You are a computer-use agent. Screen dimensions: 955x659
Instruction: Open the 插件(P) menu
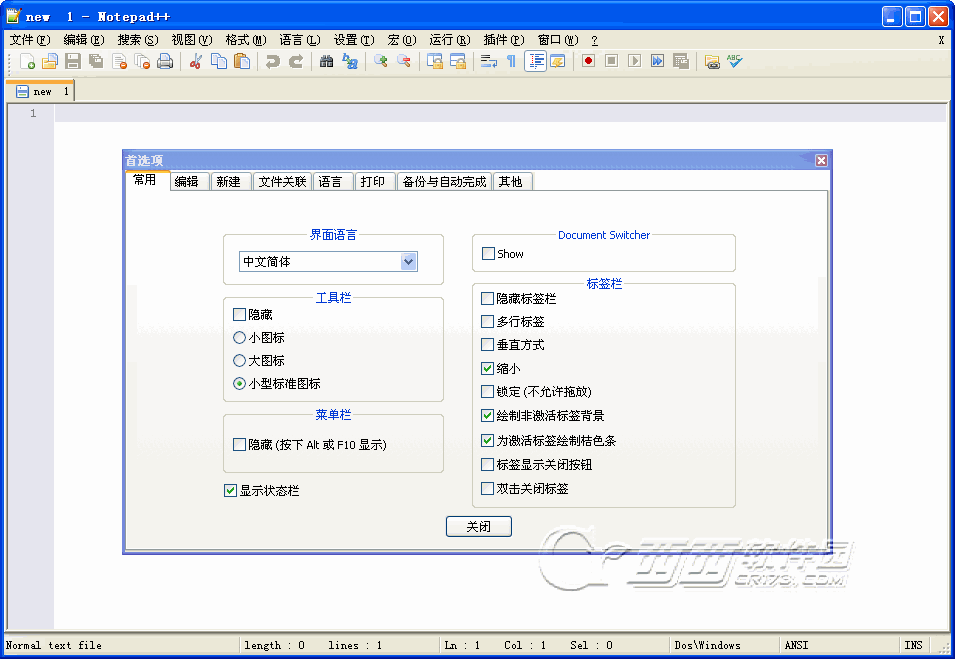coord(504,40)
